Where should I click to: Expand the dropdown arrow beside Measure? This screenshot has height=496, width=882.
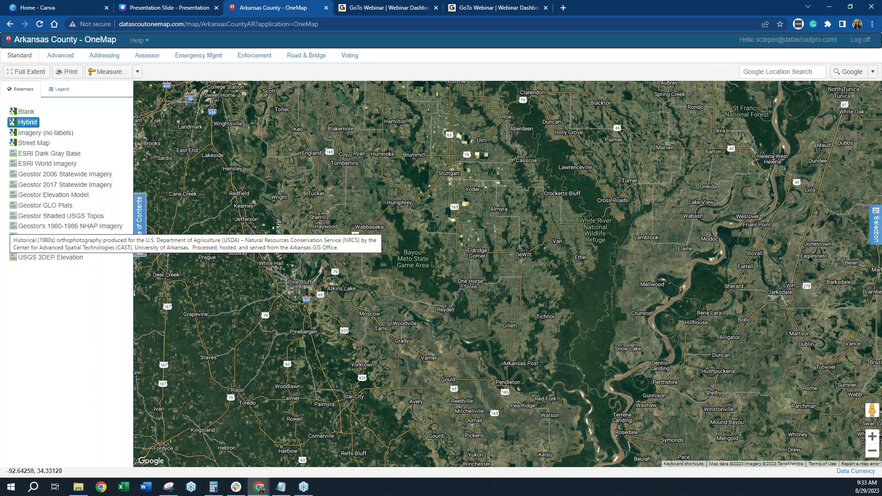[137, 71]
